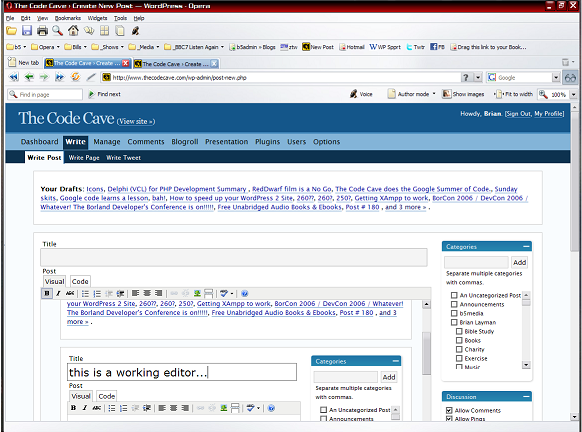The height and width of the screenshot is (432, 582).
Task: Click the empty outer Title input field
Action: coord(234,257)
